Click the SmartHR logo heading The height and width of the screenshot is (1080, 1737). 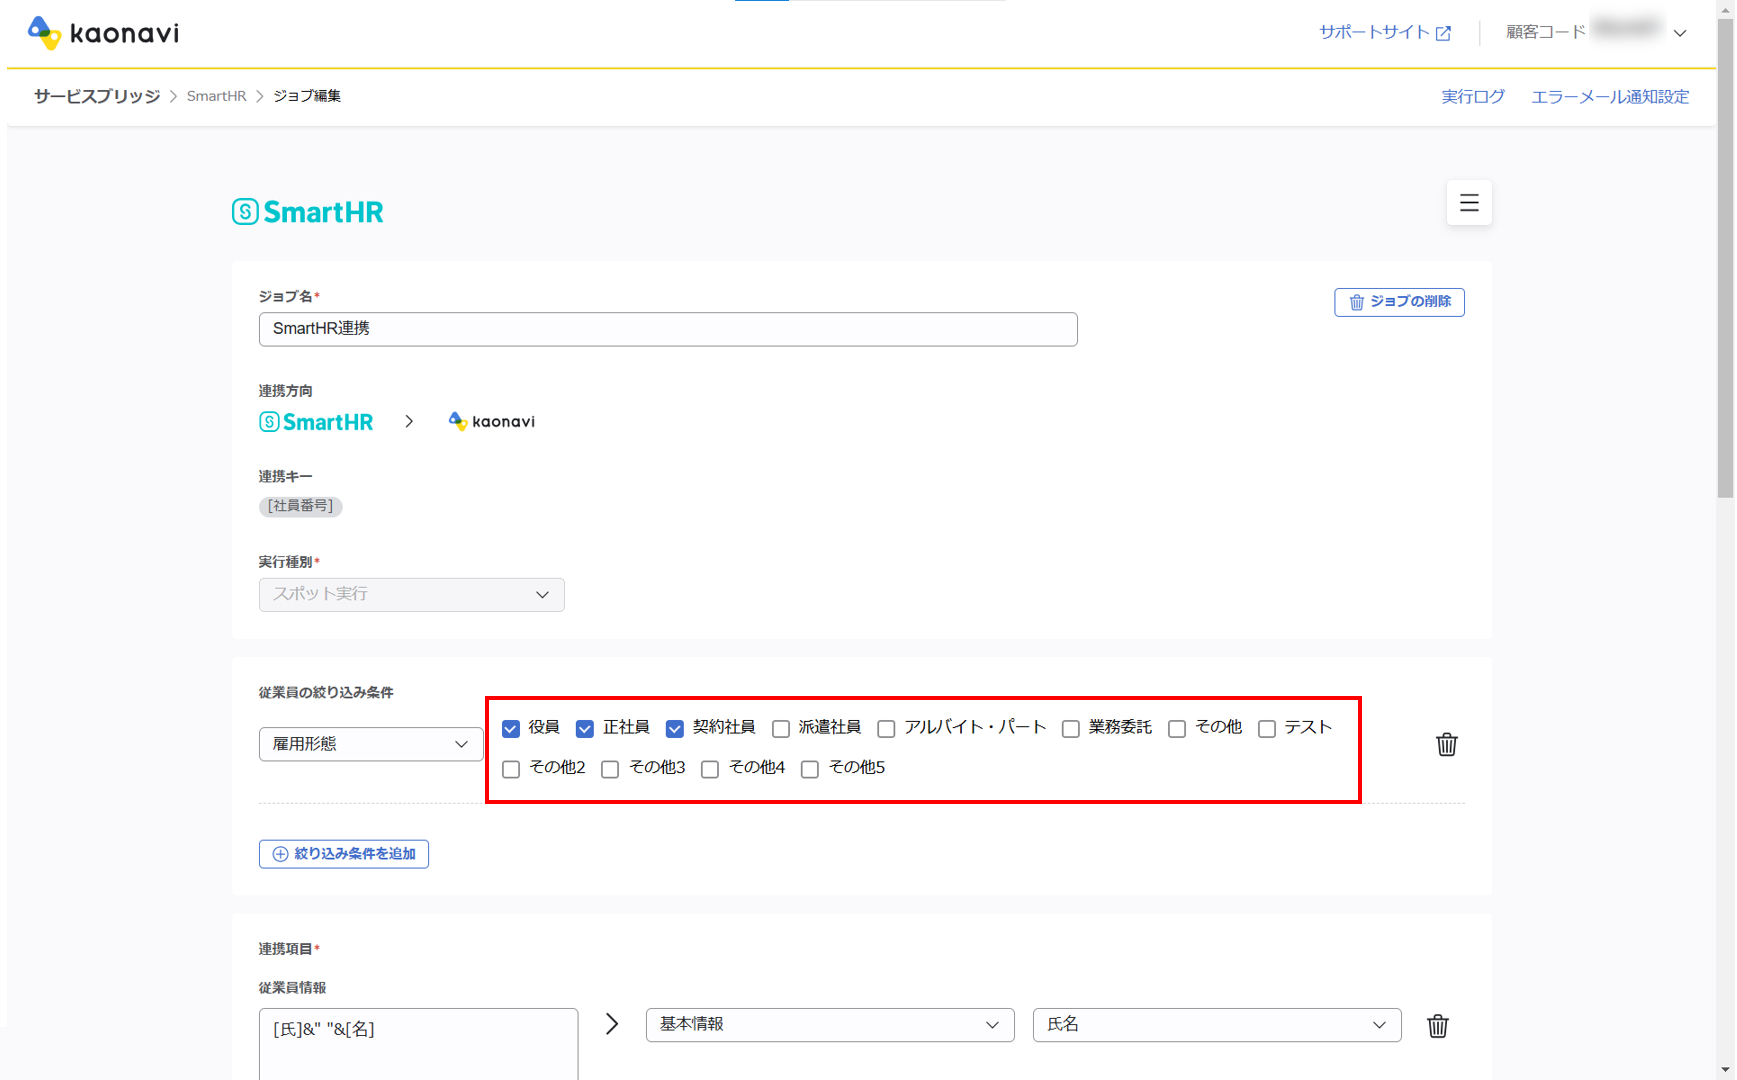pos(308,212)
